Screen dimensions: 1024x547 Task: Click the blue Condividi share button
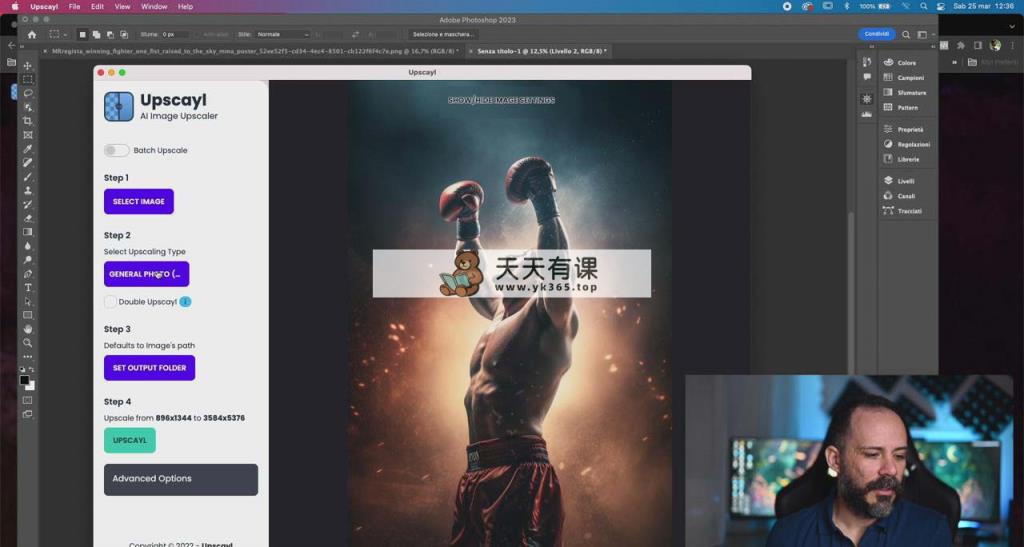coord(876,34)
